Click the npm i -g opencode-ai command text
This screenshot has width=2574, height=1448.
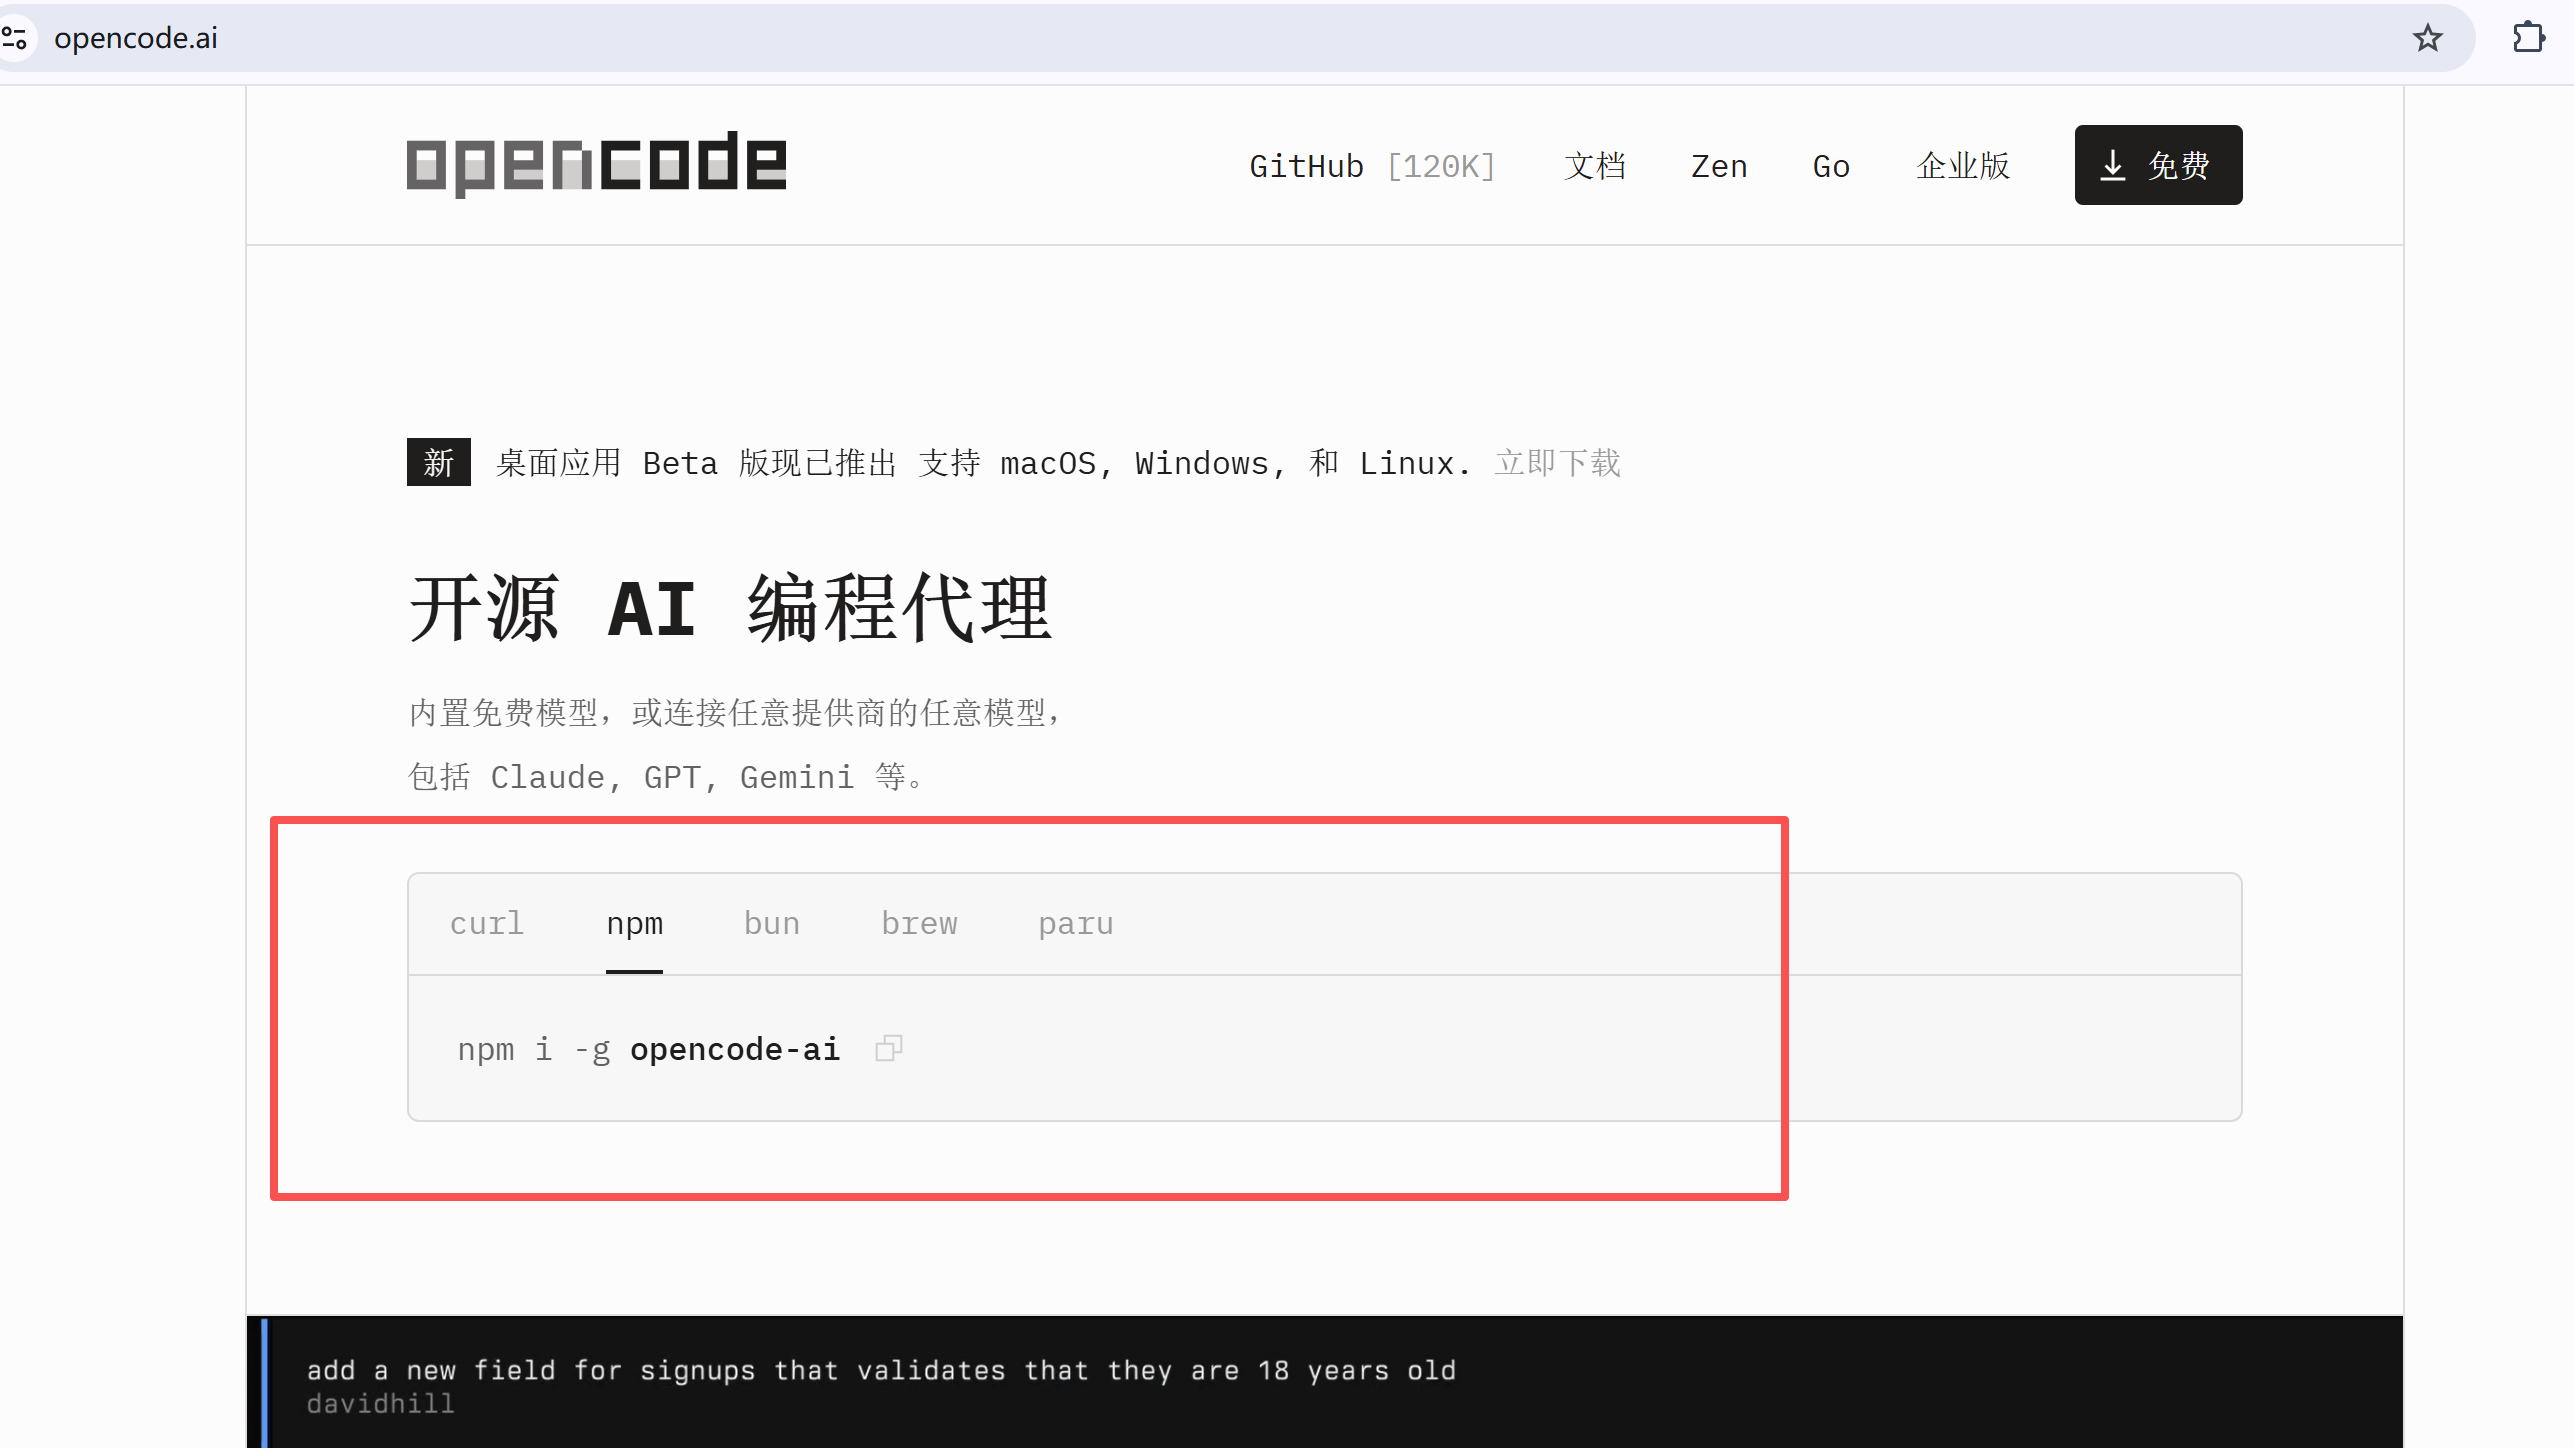click(x=648, y=1049)
